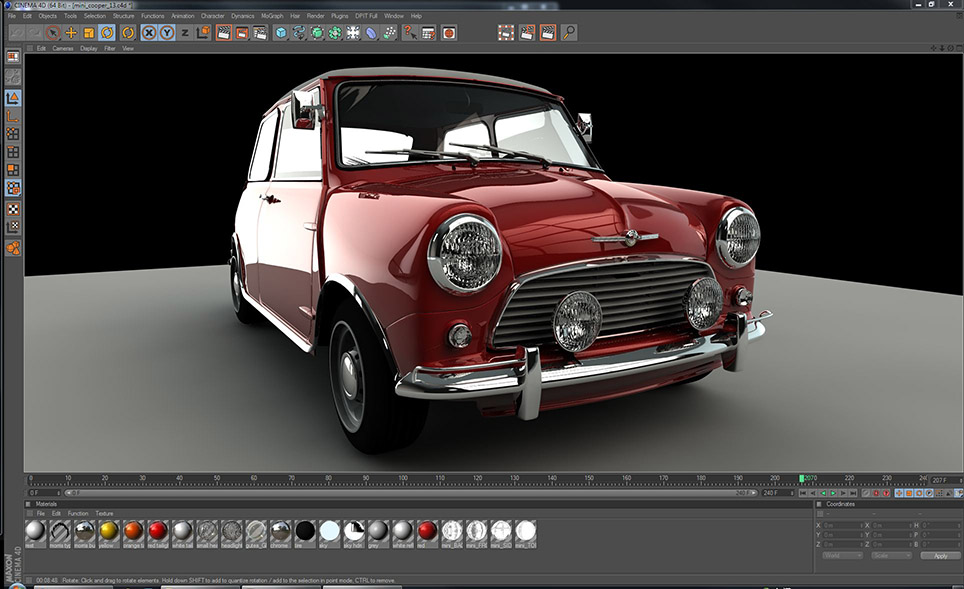This screenshot has height=589, width=964.
Task: Click the Render Settings clapperboard icon
Action: pyautogui.click(x=259, y=32)
